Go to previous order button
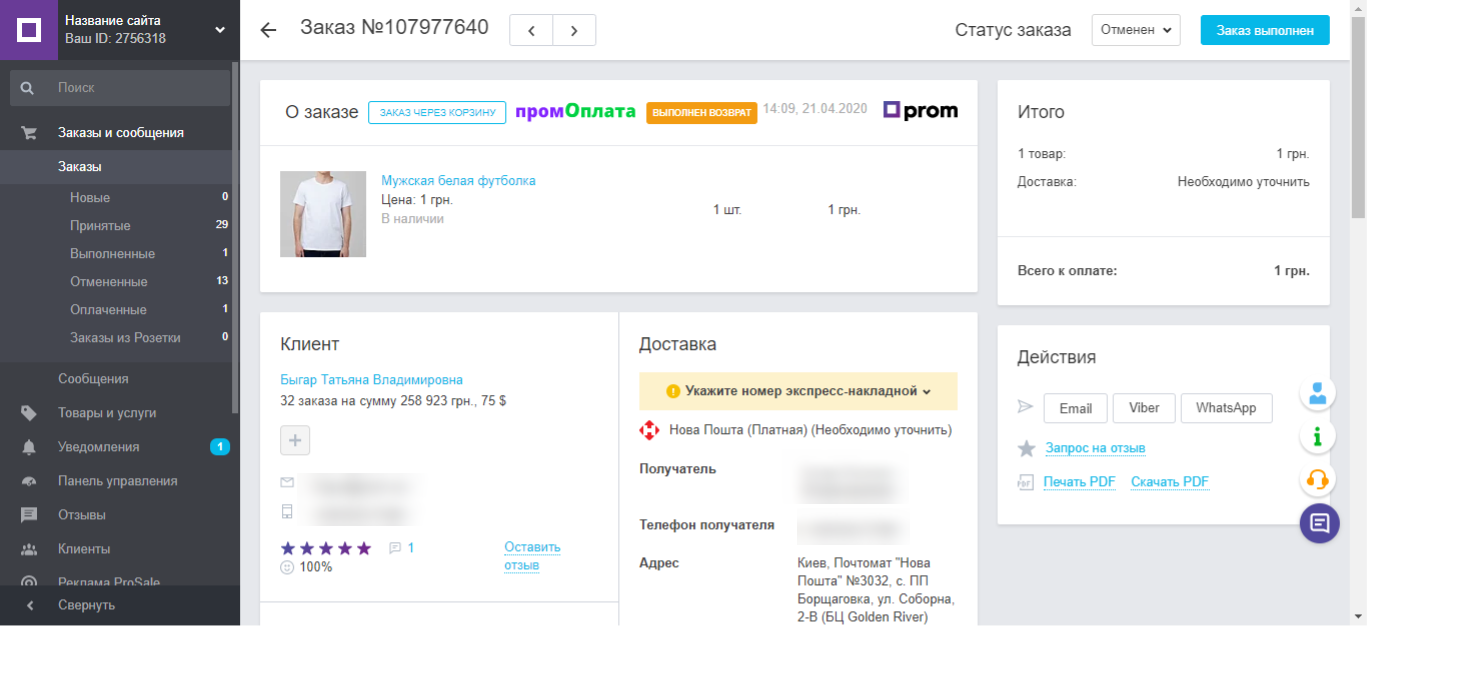Viewport: 1483px width, 687px height. tap(531, 30)
